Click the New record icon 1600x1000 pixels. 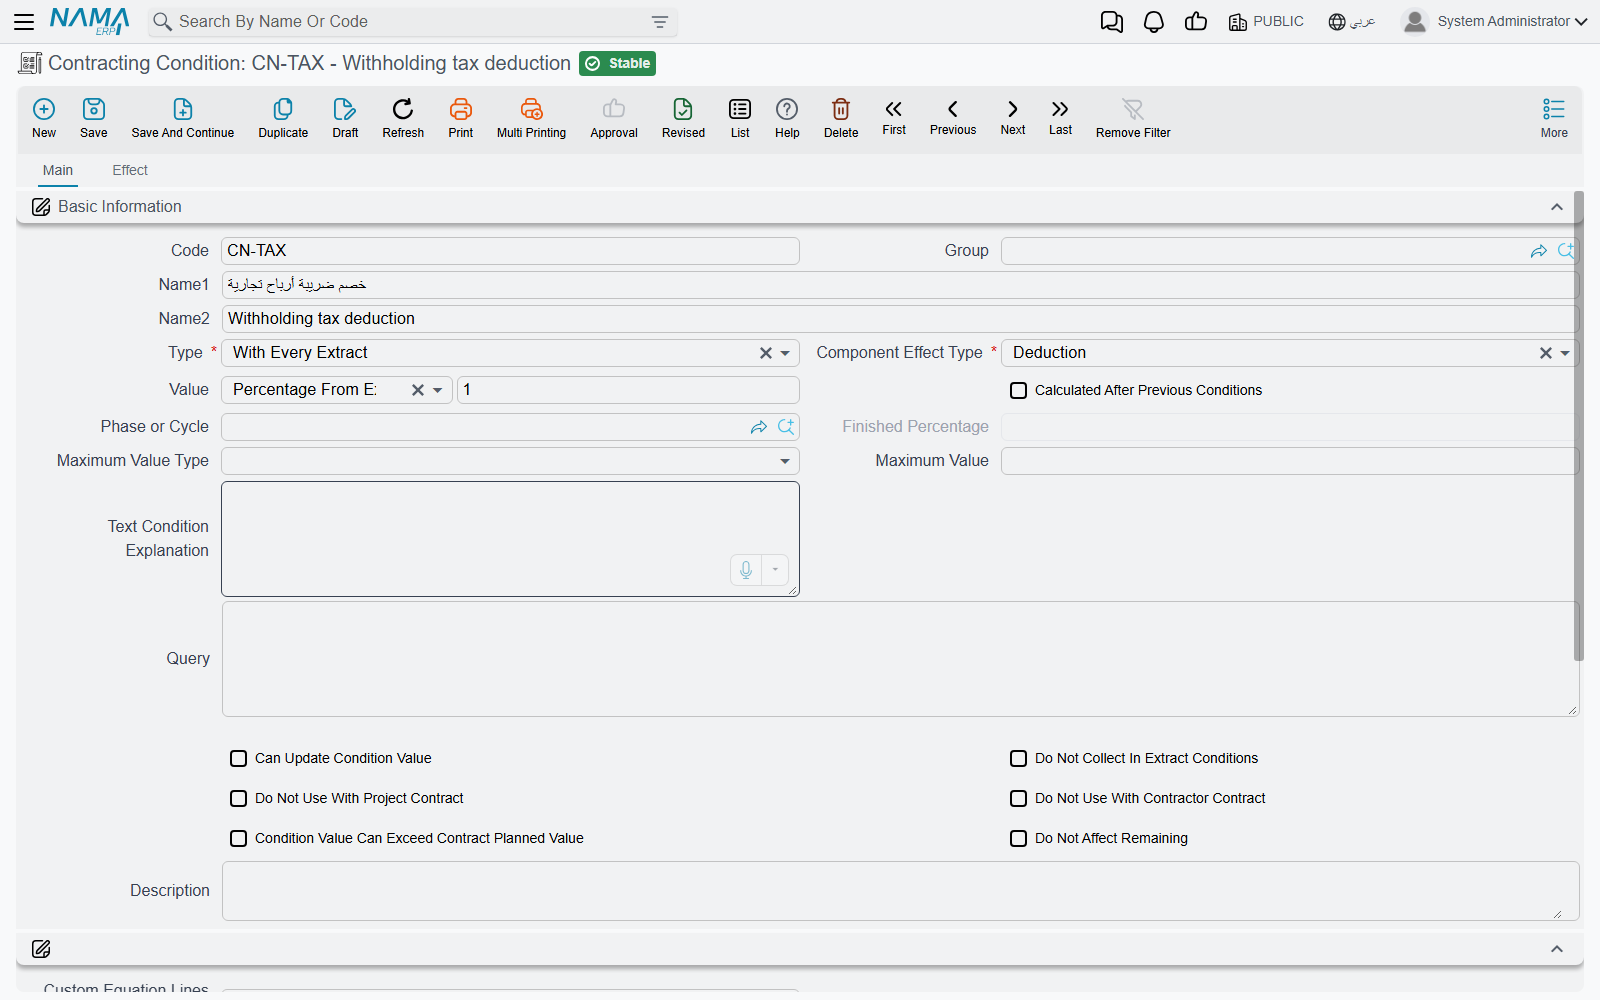pos(44,109)
